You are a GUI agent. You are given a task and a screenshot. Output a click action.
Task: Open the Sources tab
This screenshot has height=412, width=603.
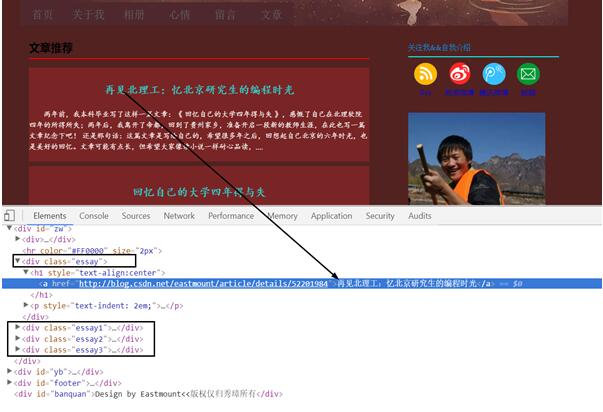(136, 216)
